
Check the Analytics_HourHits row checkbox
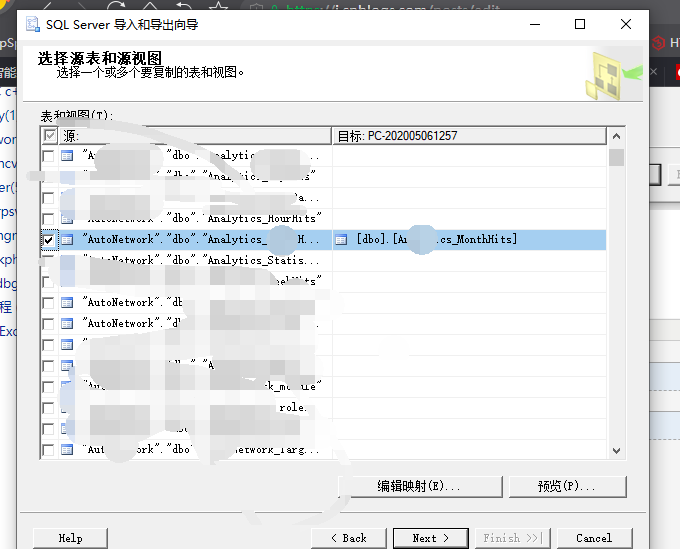[x=49, y=219]
